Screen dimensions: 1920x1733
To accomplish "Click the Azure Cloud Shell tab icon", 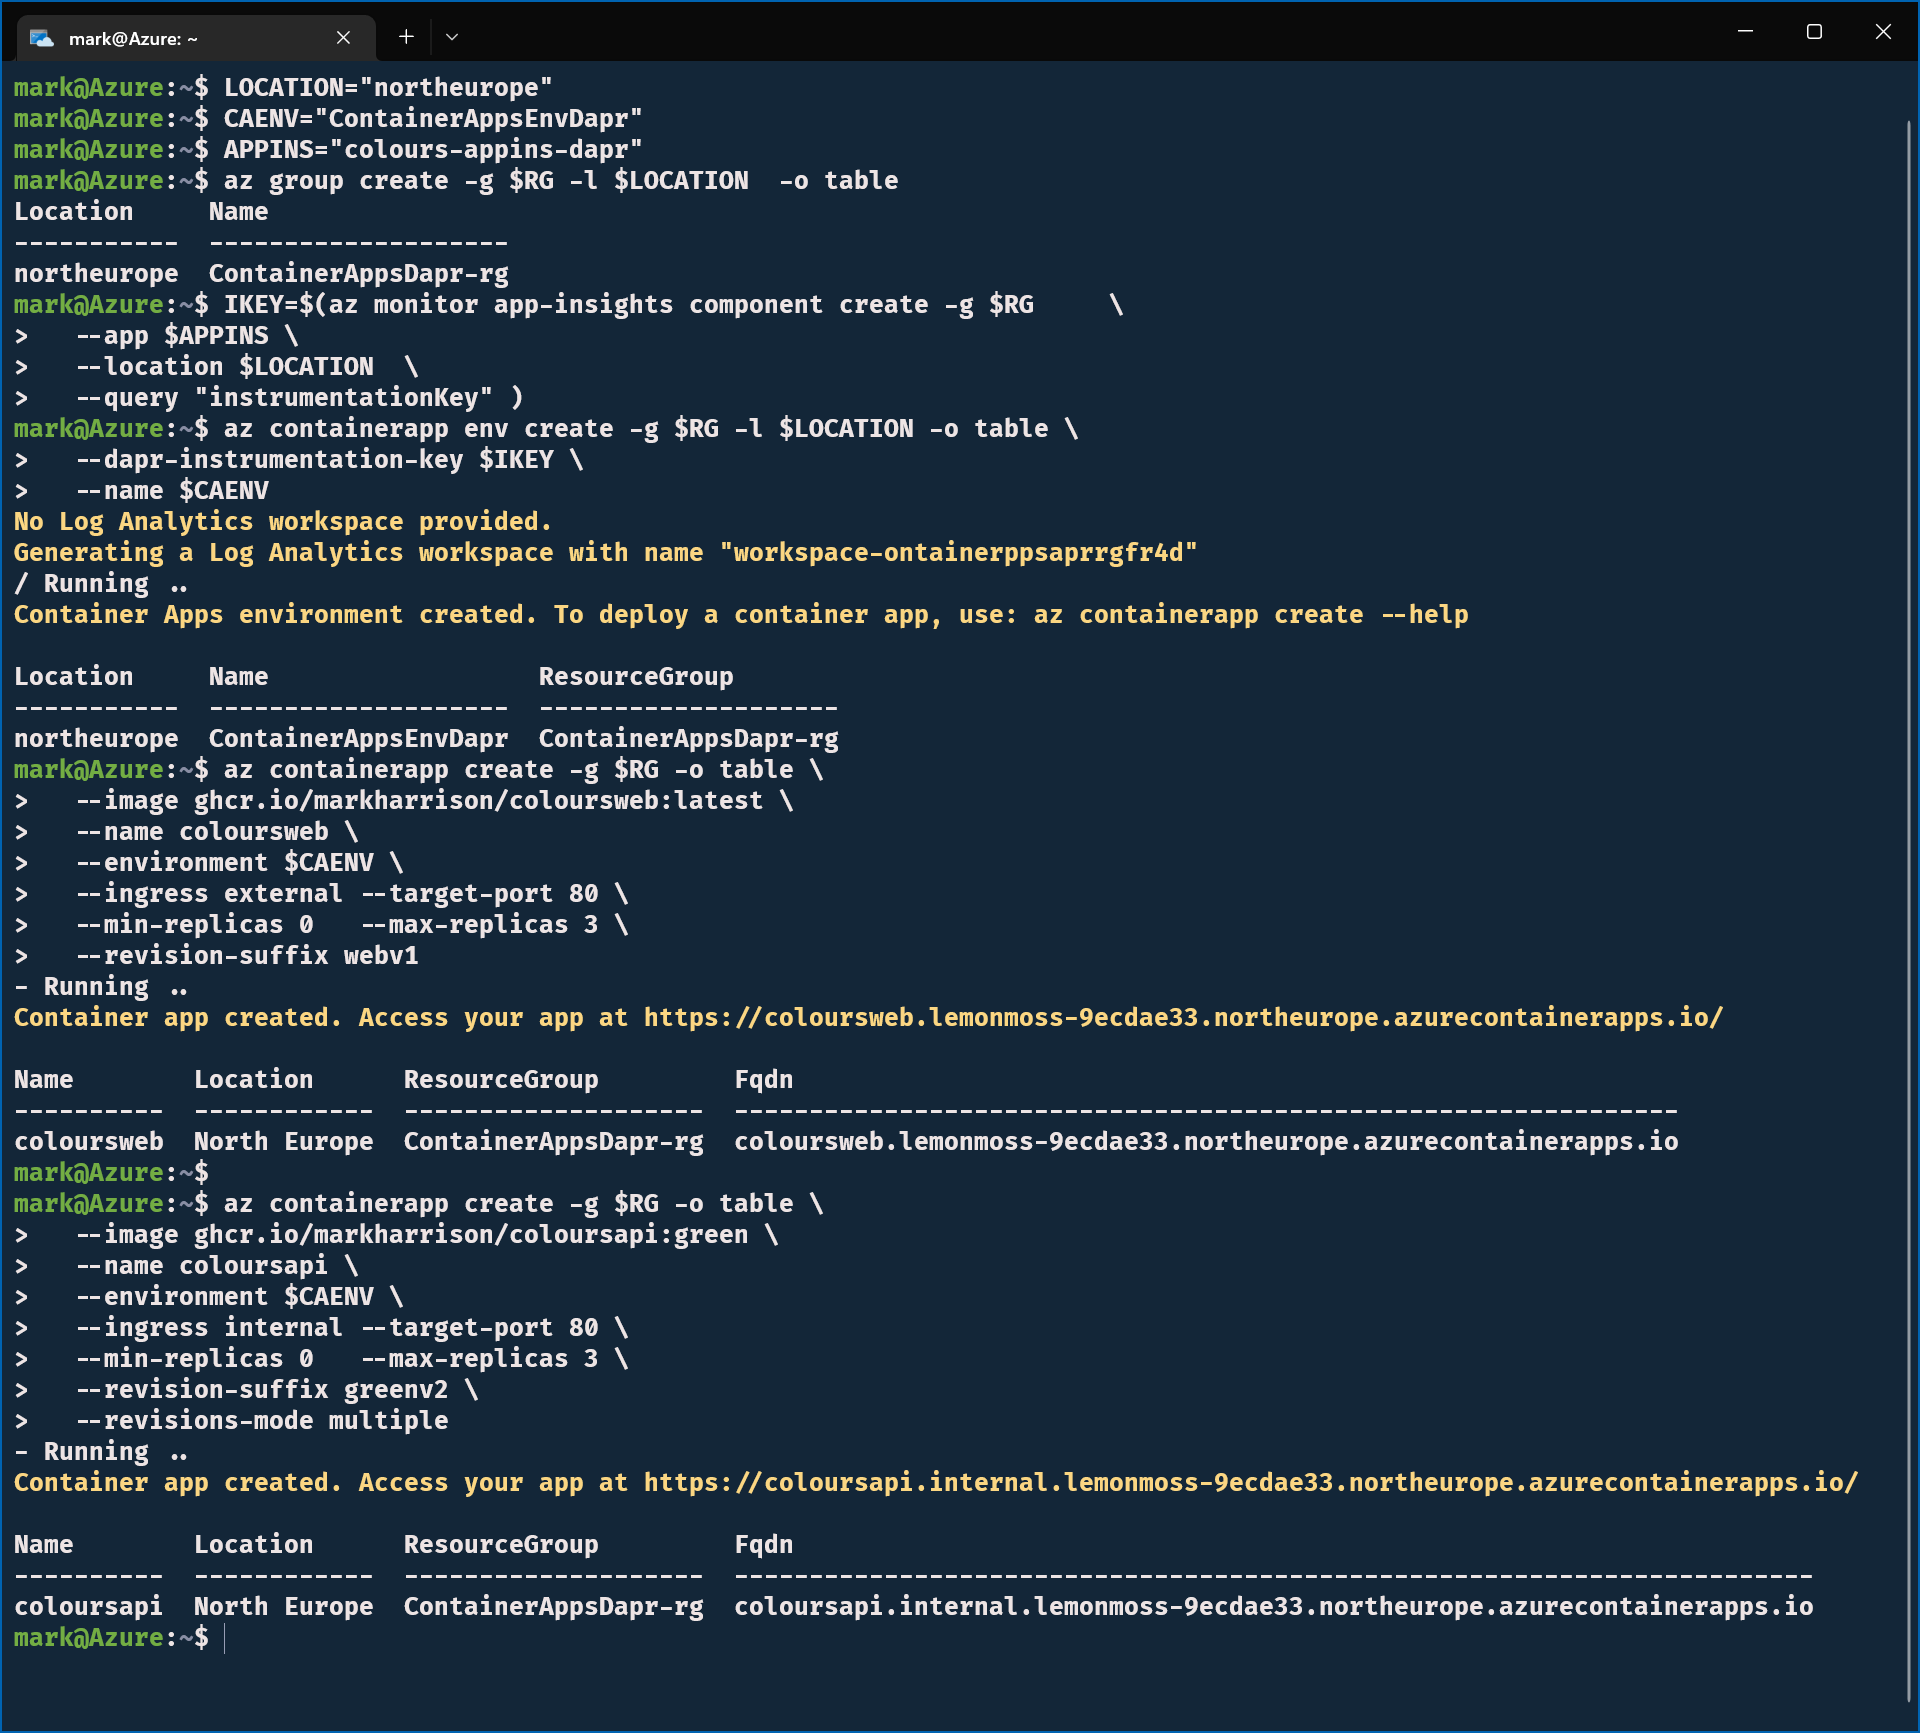I will [42, 38].
